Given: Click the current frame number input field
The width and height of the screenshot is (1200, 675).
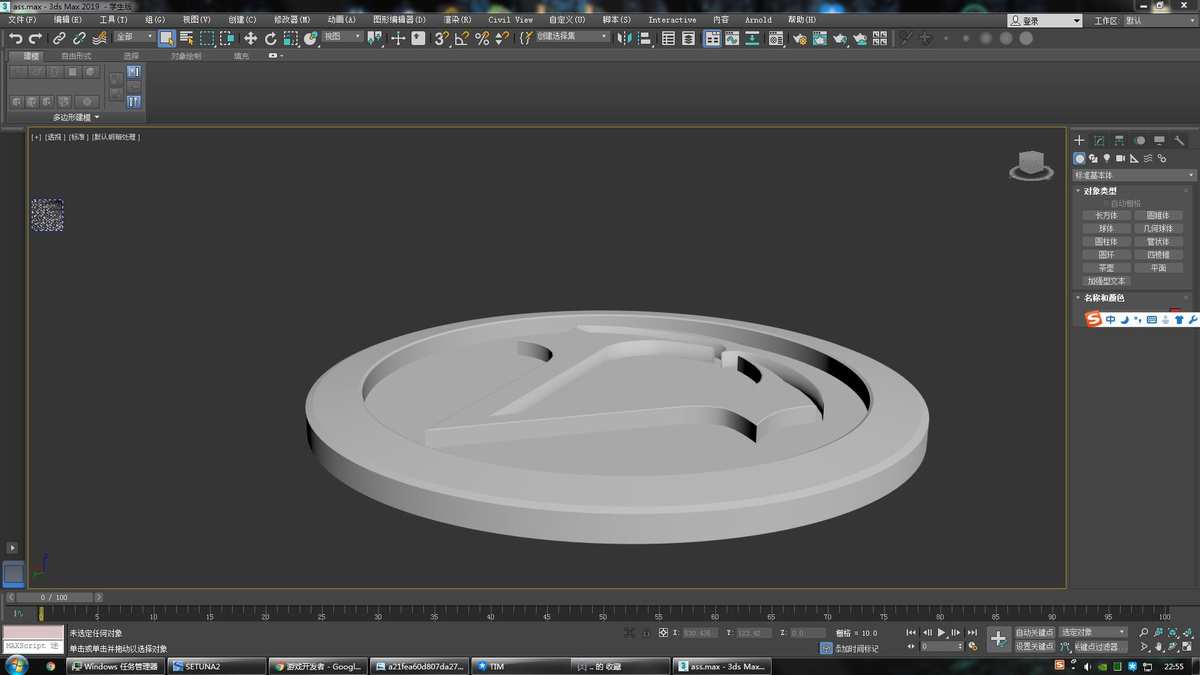Looking at the screenshot, I should (939, 646).
